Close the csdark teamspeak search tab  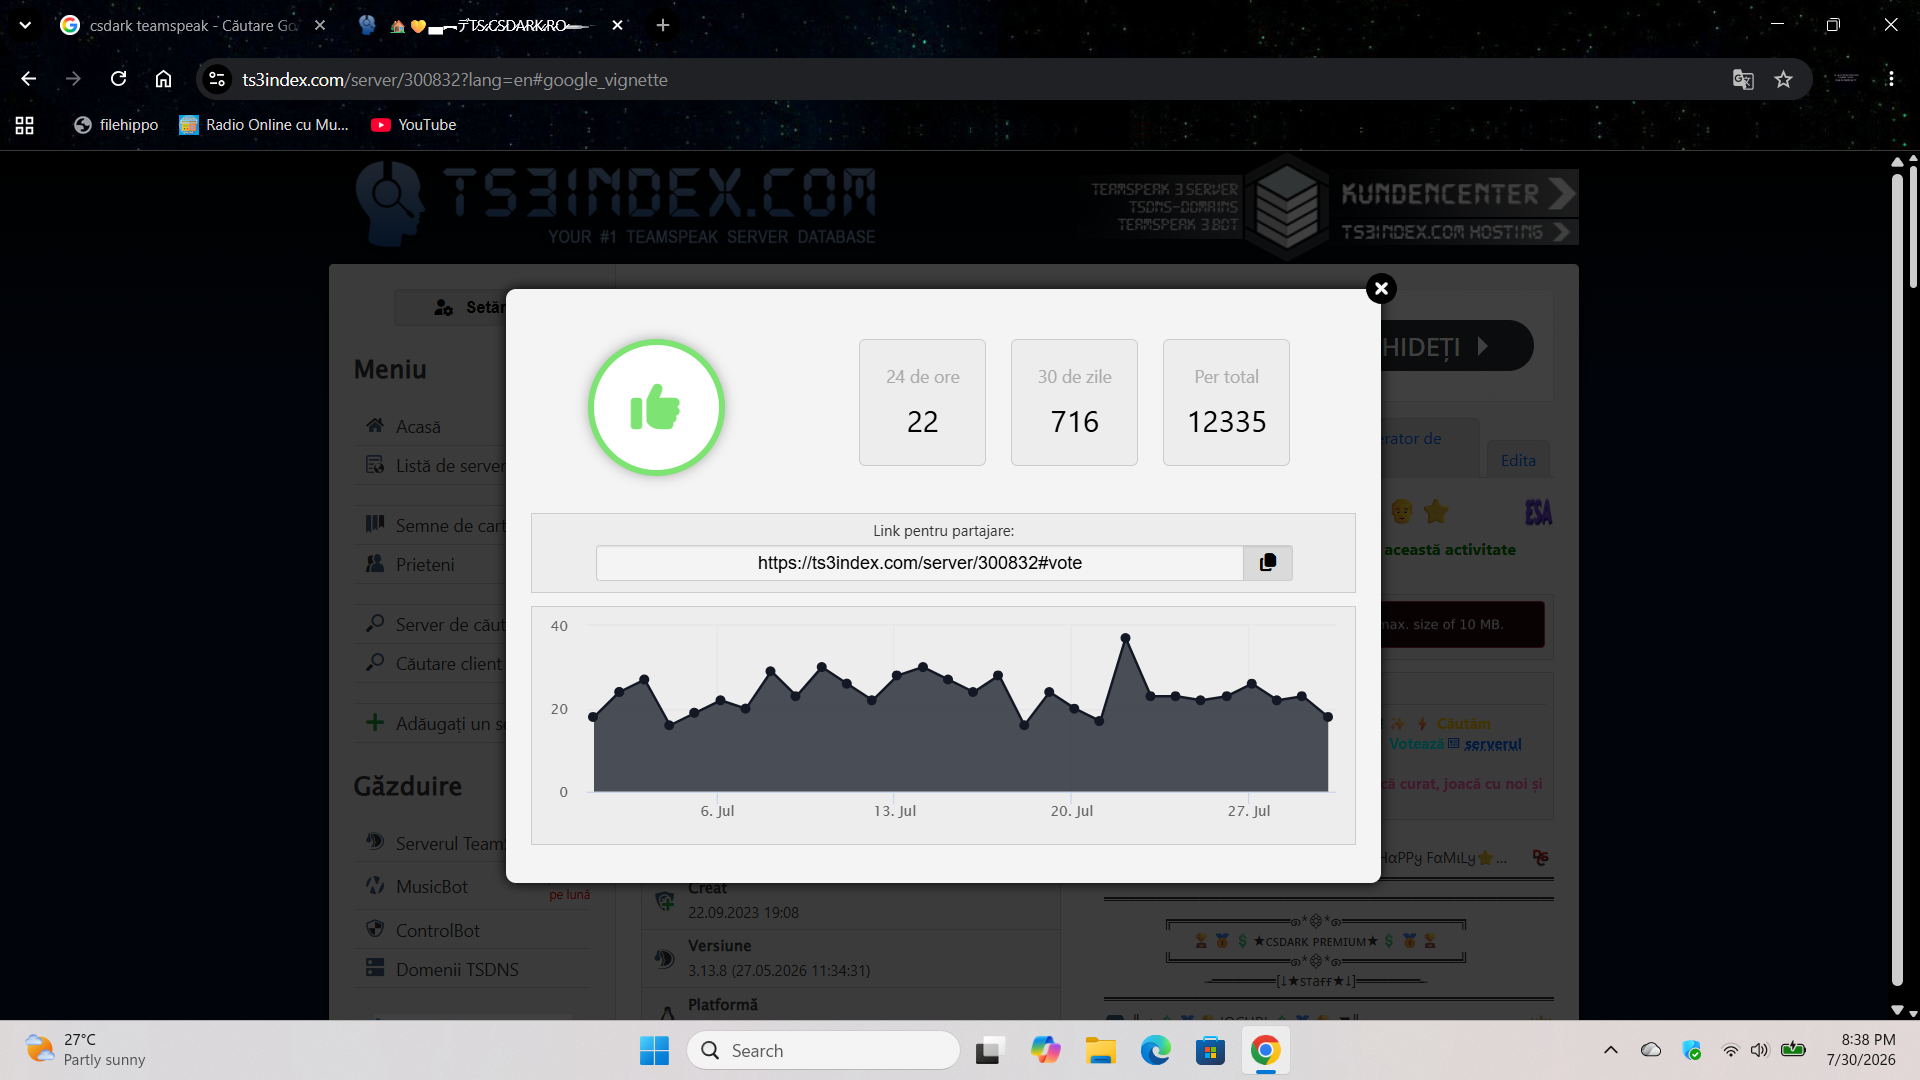(x=320, y=25)
